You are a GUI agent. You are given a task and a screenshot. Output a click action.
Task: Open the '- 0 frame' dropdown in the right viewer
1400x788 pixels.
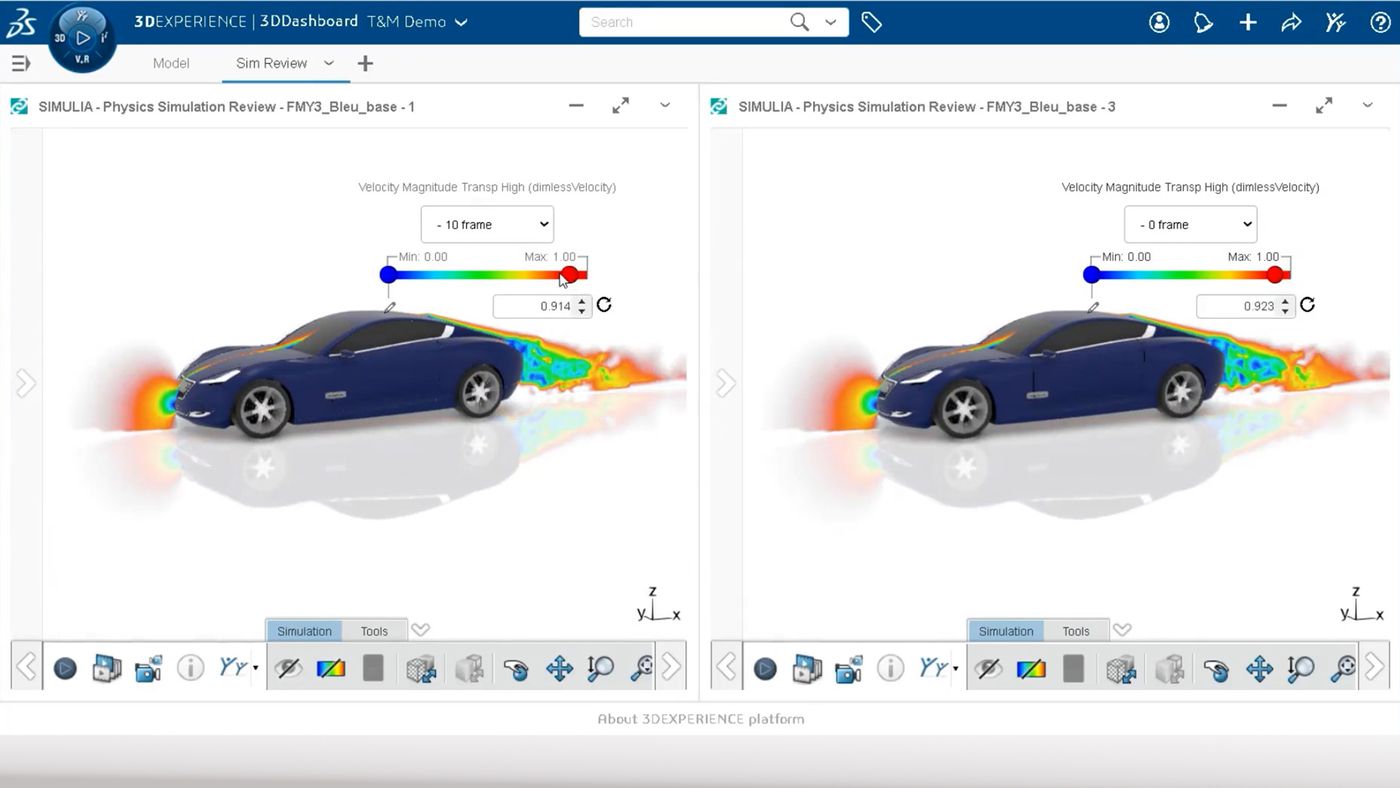(1190, 224)
